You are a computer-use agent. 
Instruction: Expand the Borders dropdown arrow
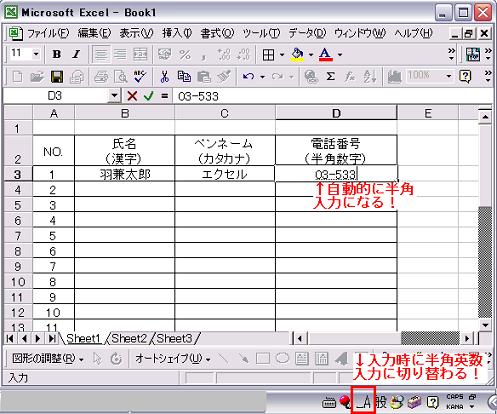282,54
